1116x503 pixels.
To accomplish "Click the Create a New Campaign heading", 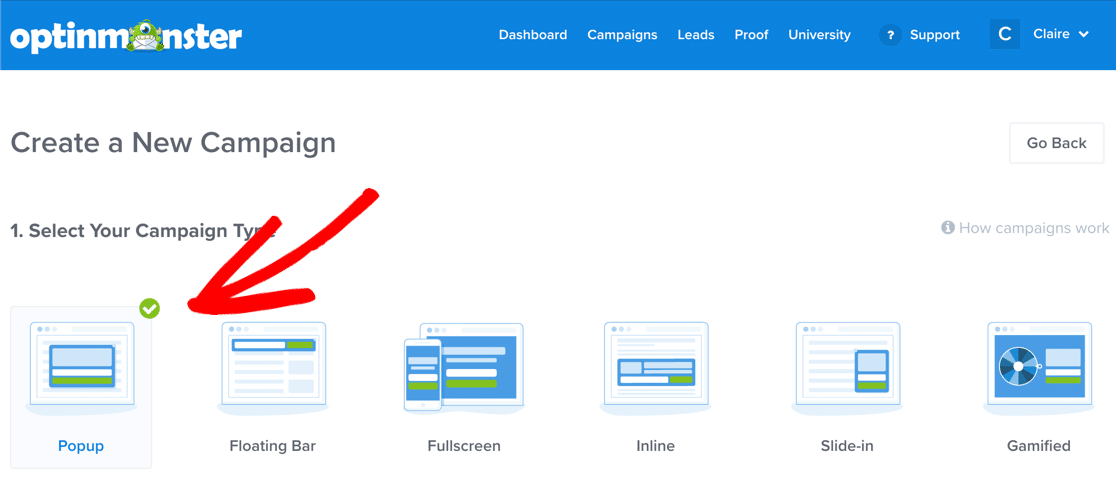I will click(173, 143).
